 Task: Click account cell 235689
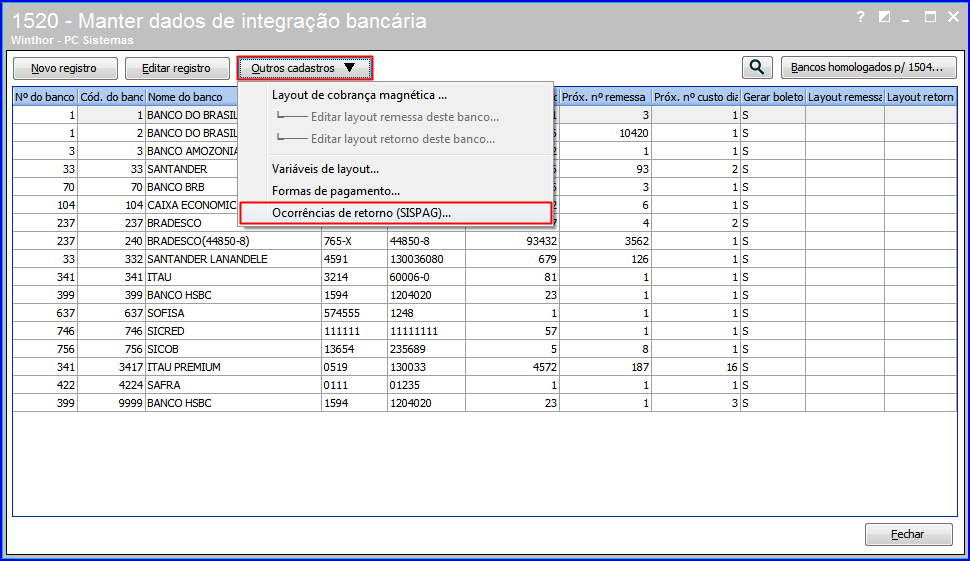[426, 349]
